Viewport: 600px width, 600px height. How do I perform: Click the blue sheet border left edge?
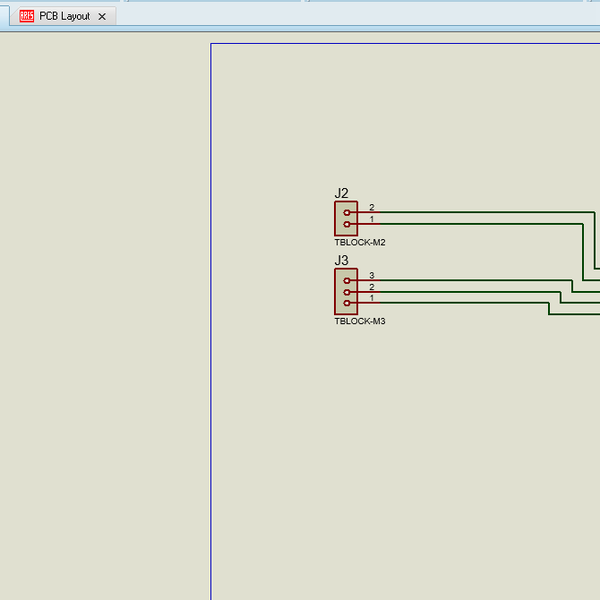[211, 400]
